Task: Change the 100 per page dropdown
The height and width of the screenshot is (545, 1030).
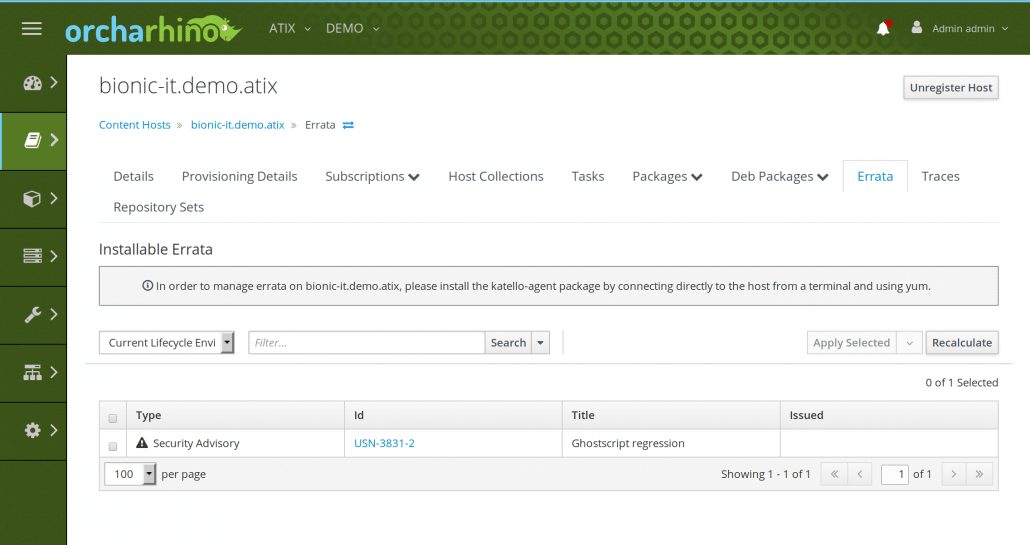Action: (x=130, y=473)
